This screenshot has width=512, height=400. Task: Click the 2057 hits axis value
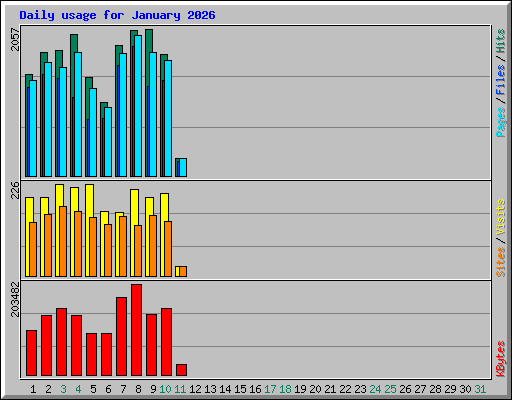(15, 40)
